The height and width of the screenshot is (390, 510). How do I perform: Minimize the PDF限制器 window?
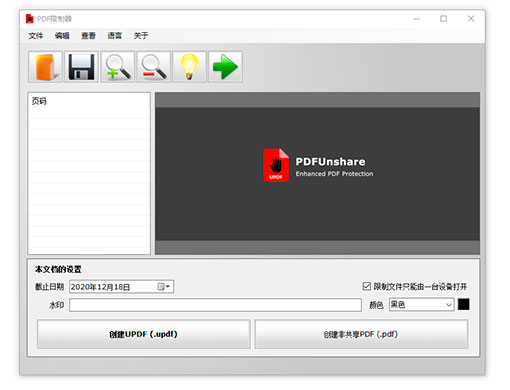(417, 19)
